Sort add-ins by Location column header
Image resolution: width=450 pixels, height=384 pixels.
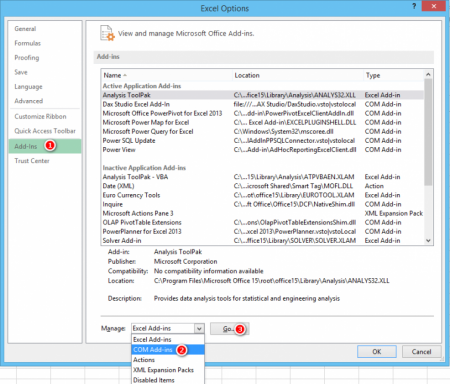tap(298, 76)
